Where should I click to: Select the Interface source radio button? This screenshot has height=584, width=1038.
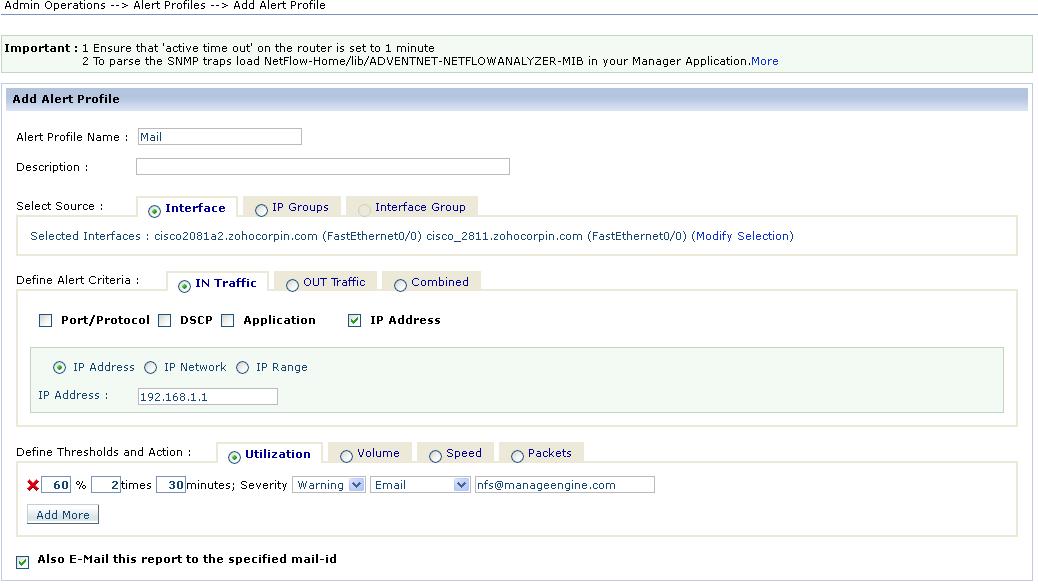click(x=154, y=211)
